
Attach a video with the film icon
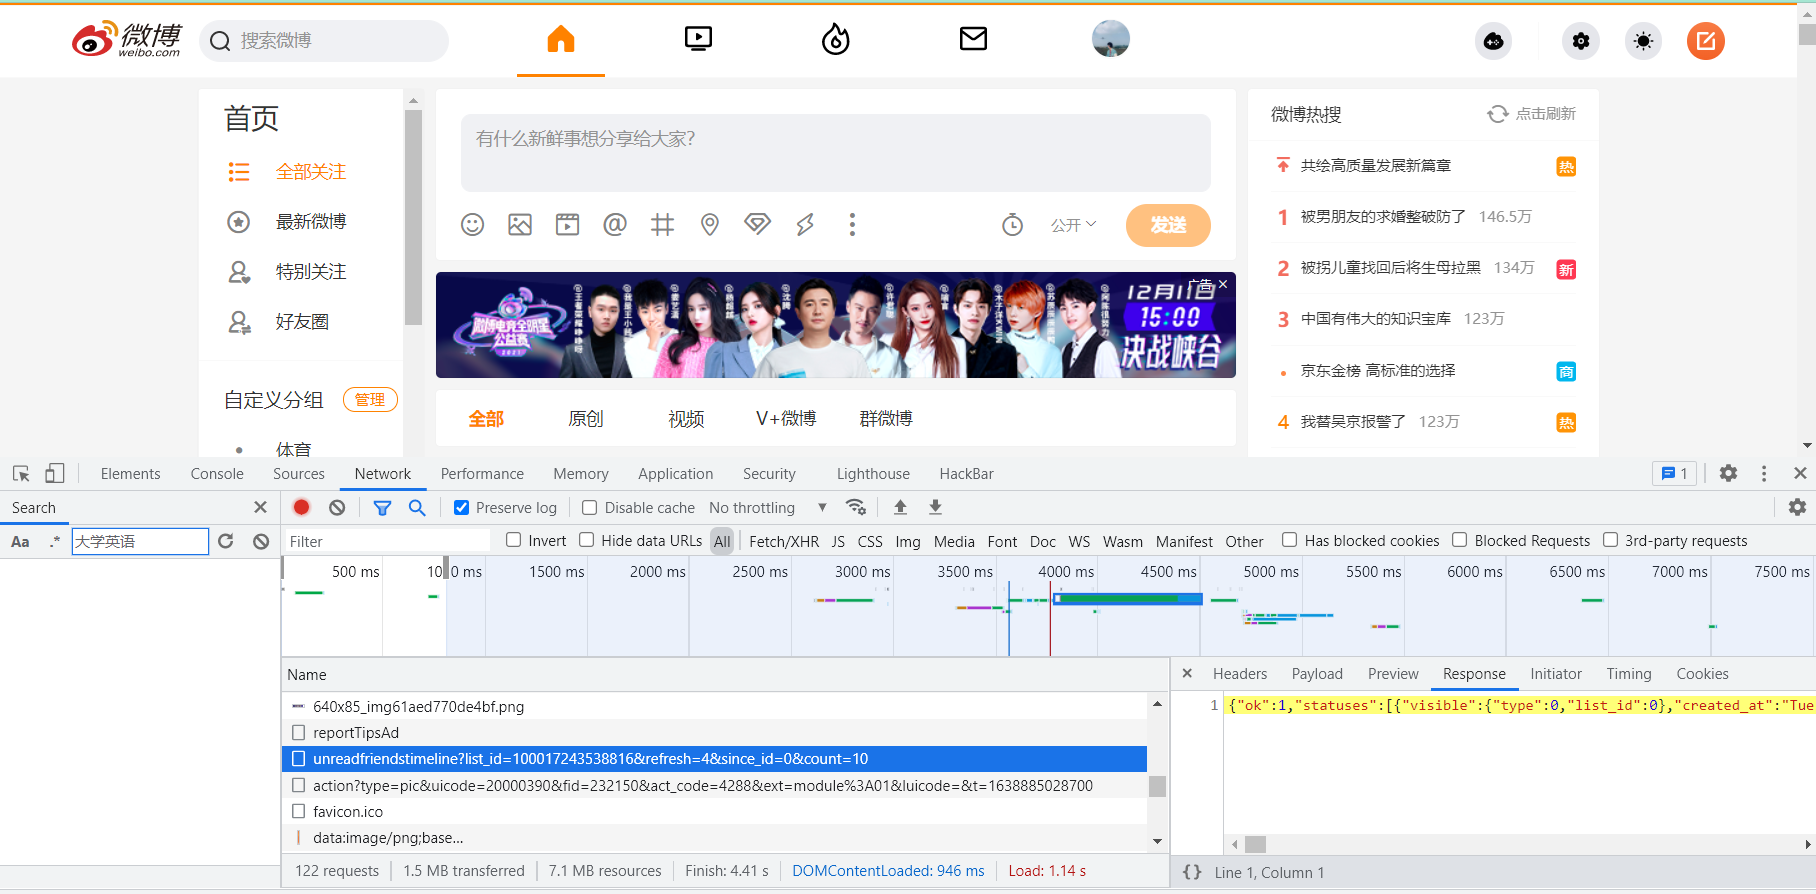pyautogui.click(x=568, y=225)
